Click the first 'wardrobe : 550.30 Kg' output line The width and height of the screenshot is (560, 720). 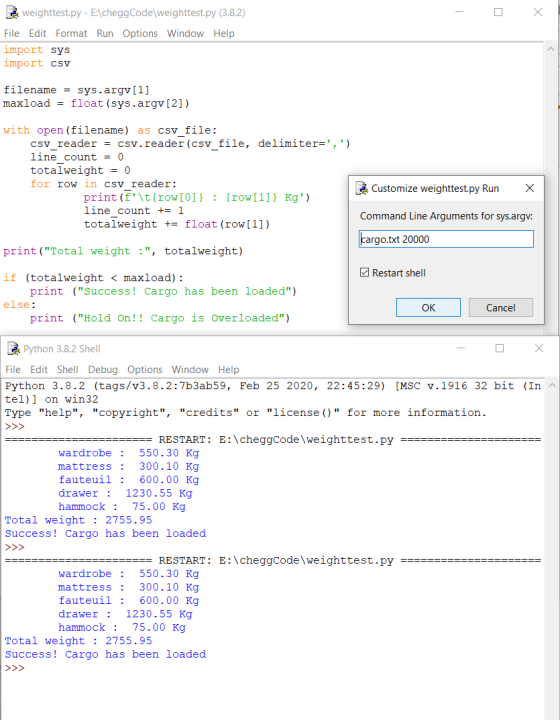click(129, 453)
